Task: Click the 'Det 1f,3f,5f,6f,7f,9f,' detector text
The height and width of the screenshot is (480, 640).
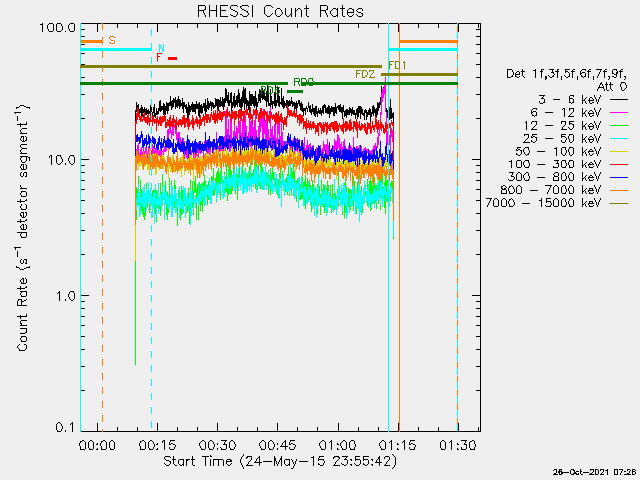Action: point(566,74)
